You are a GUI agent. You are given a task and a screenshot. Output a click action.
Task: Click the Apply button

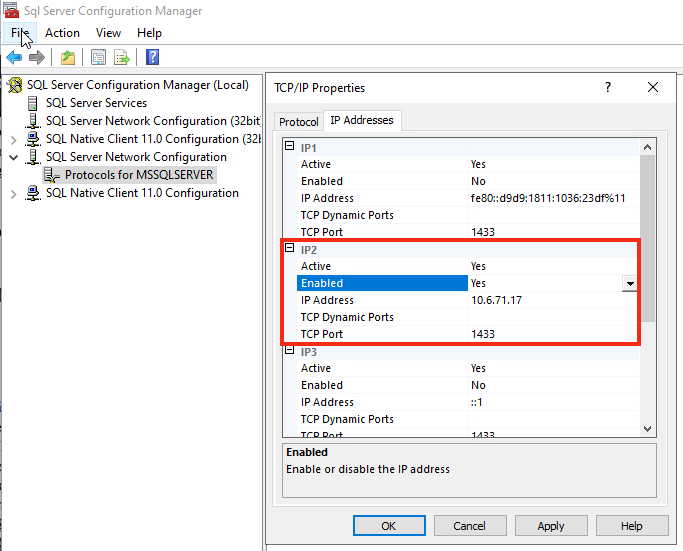[551, 526]
